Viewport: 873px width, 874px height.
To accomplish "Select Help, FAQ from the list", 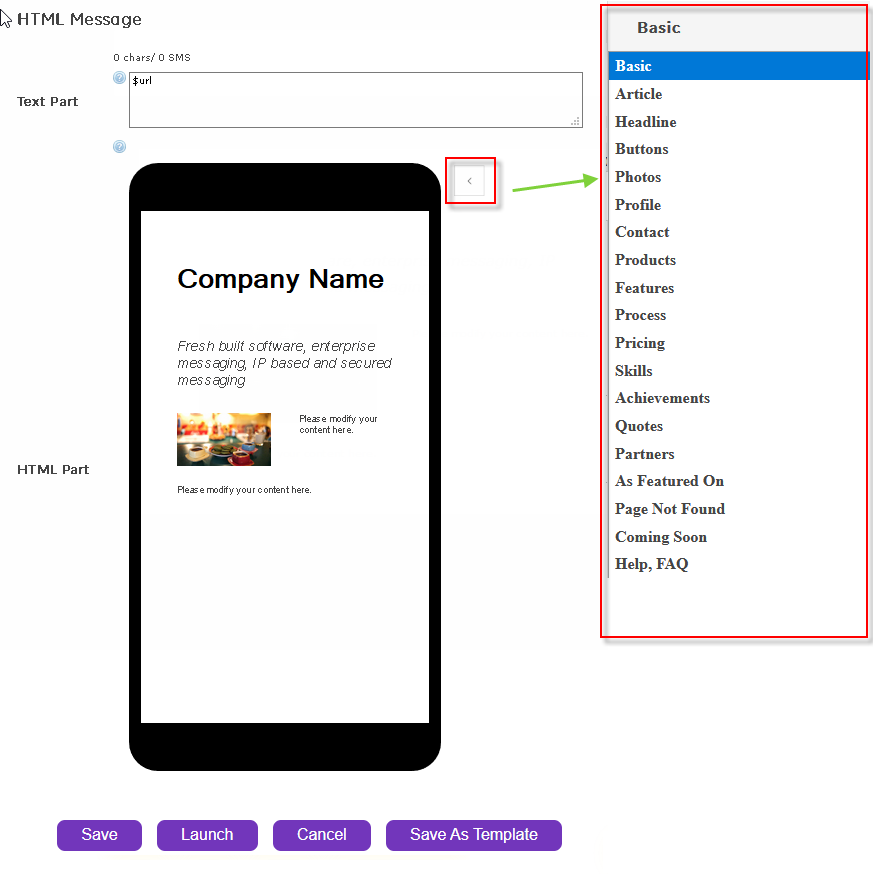I will pyautogui.click(x=651, y=564).
